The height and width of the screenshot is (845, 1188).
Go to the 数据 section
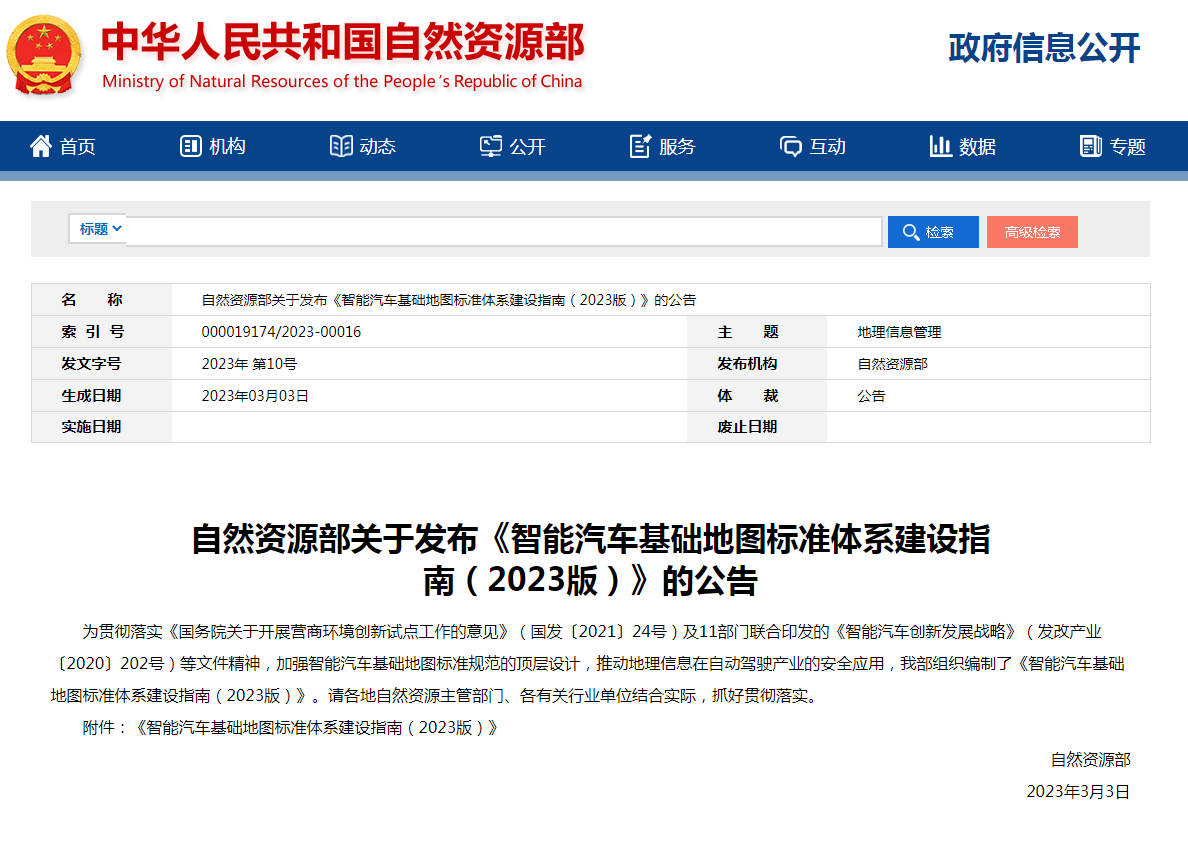[963, 146]
